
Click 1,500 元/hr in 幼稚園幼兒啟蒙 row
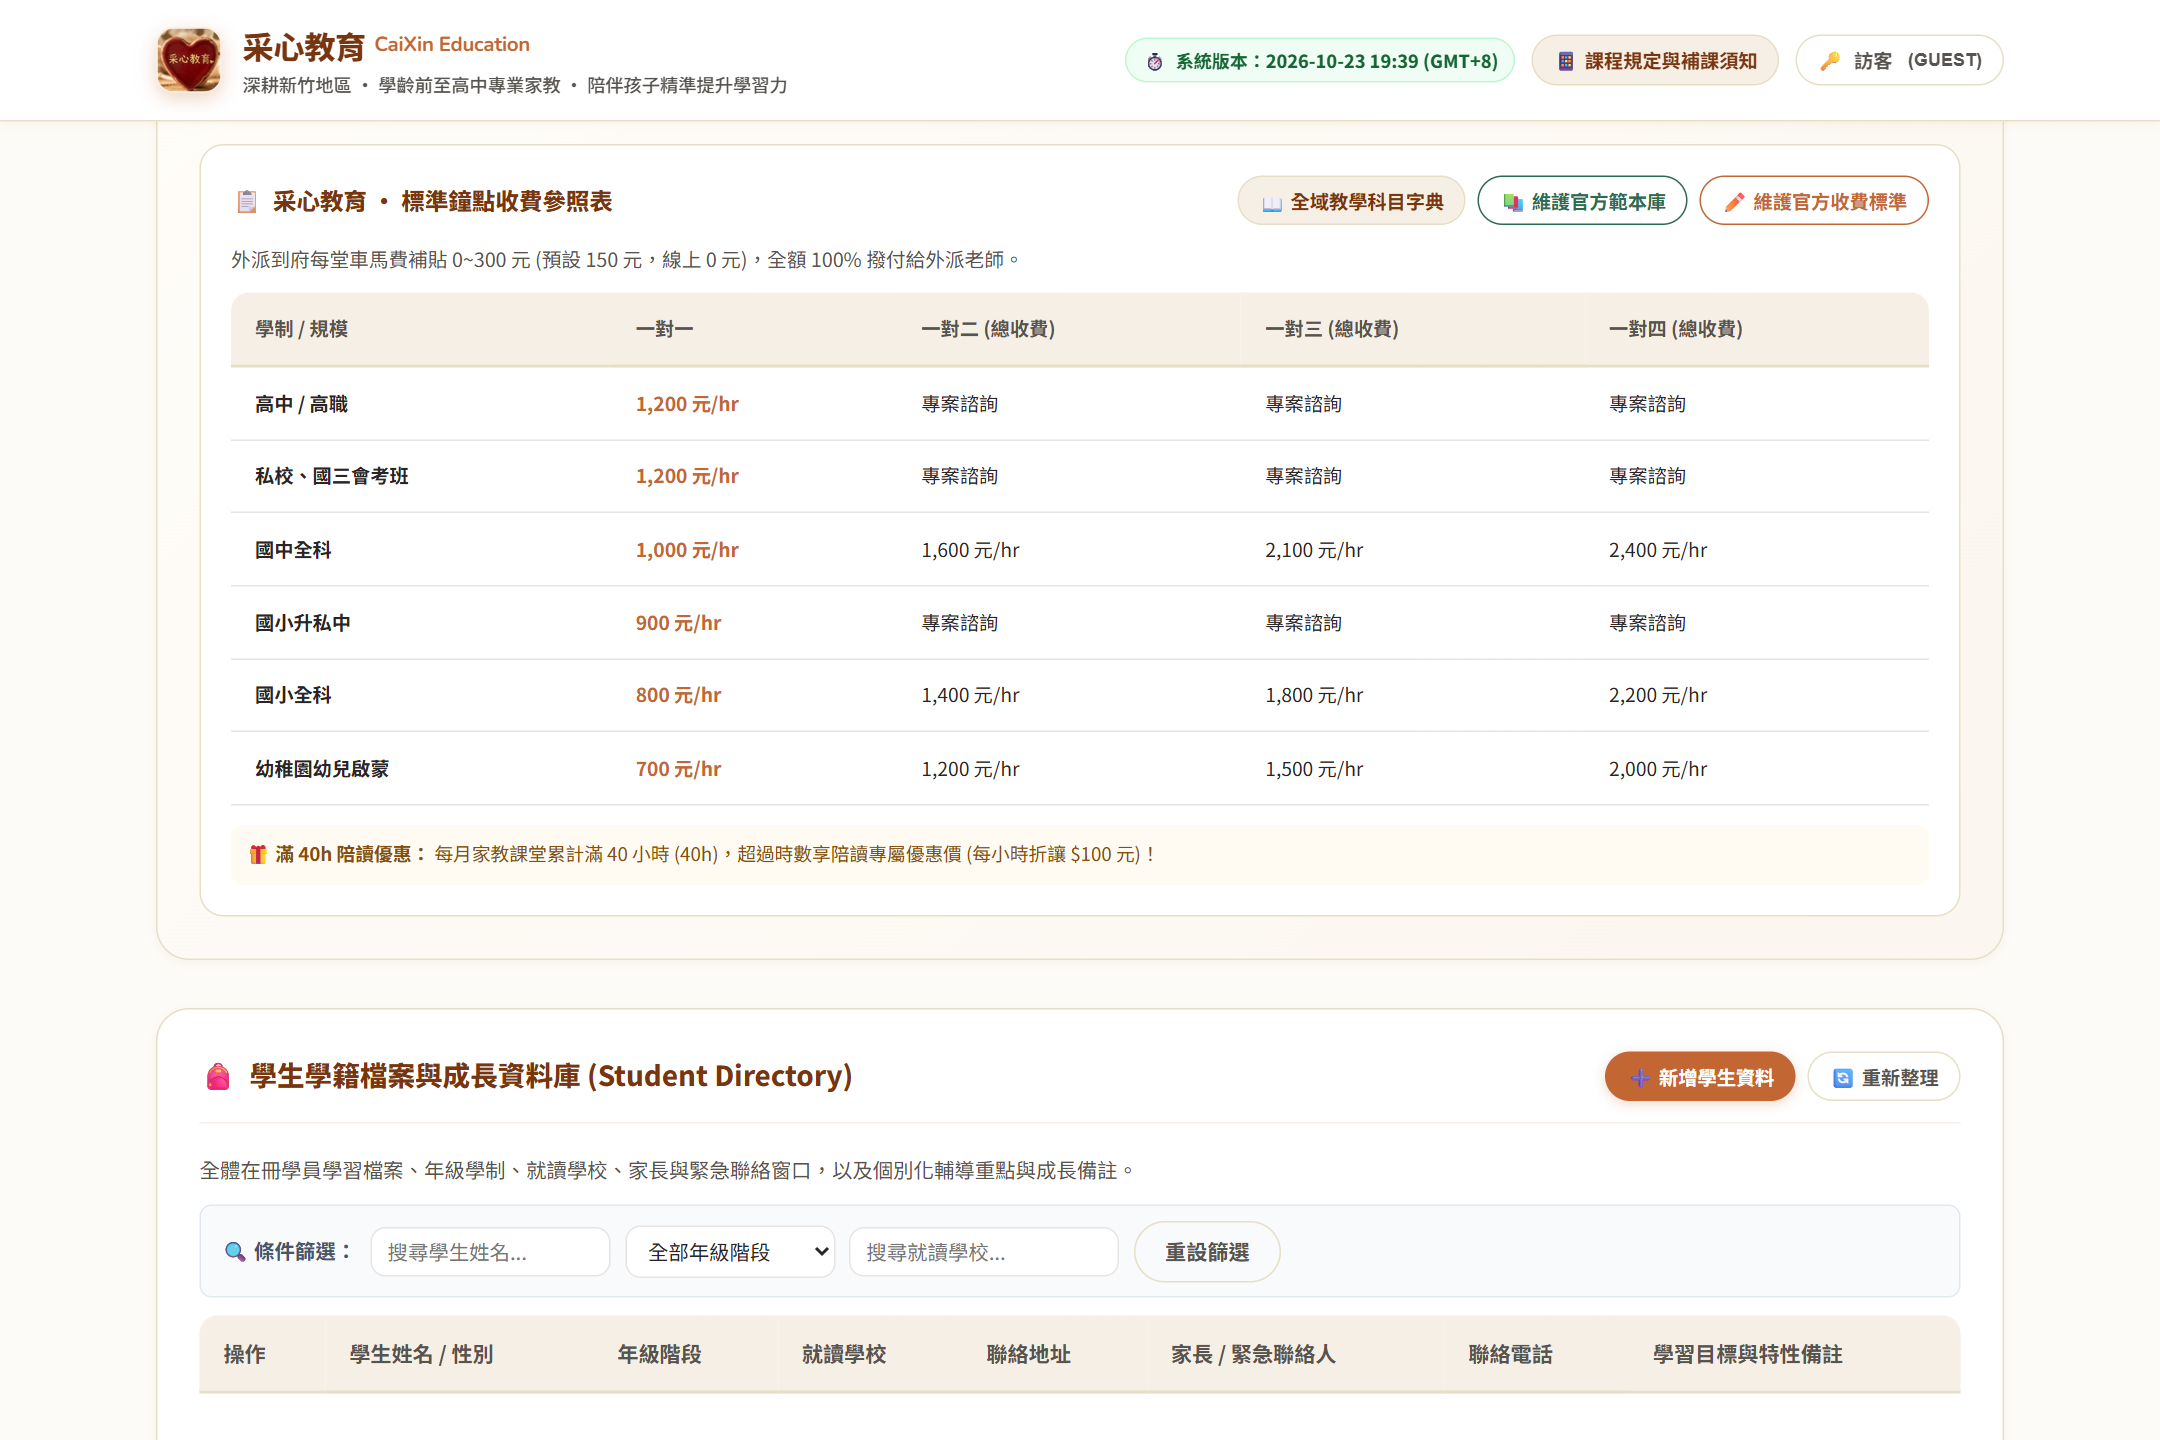(1314, 769)
